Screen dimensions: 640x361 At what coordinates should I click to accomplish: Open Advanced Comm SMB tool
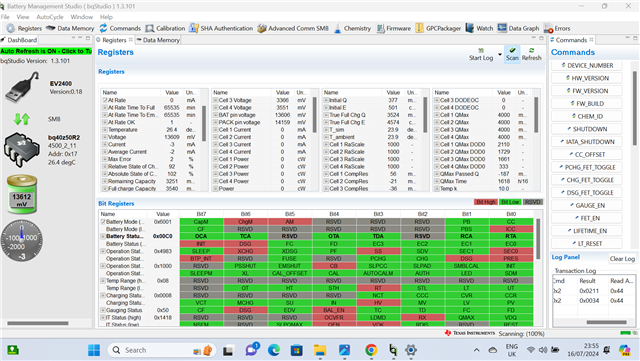pos(293,28)
